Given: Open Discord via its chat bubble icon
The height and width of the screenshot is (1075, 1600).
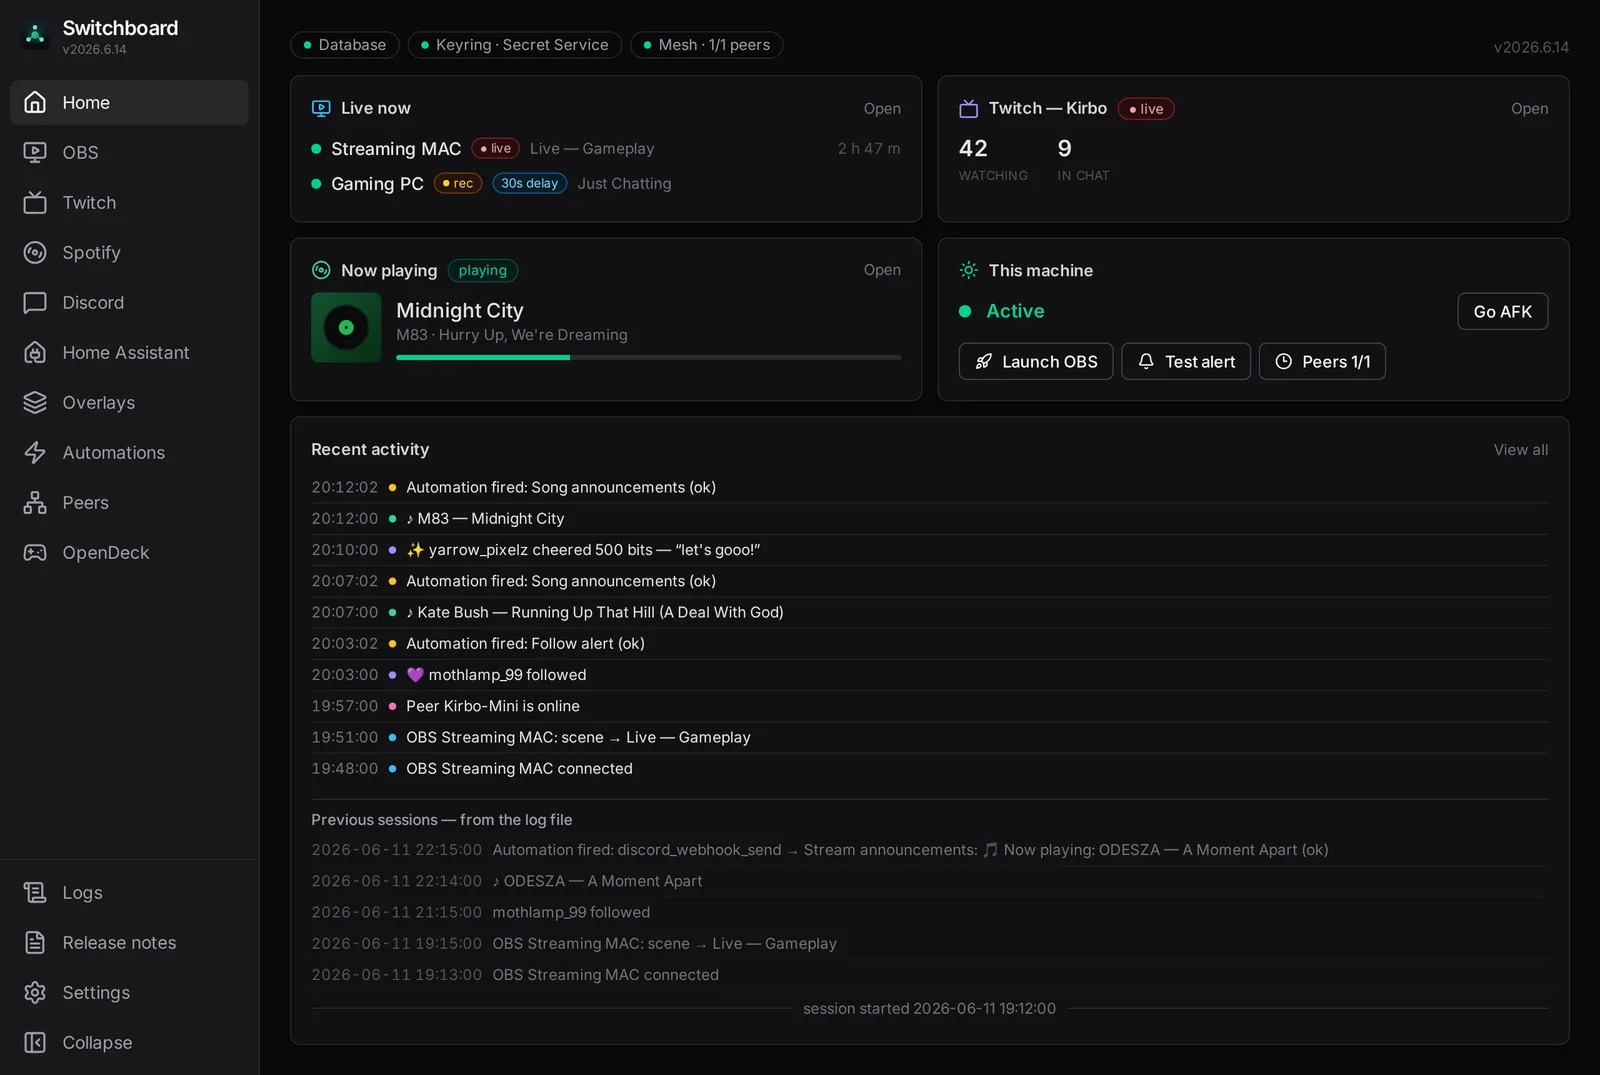Looking at the screenshot, I should tap(35, 302).
